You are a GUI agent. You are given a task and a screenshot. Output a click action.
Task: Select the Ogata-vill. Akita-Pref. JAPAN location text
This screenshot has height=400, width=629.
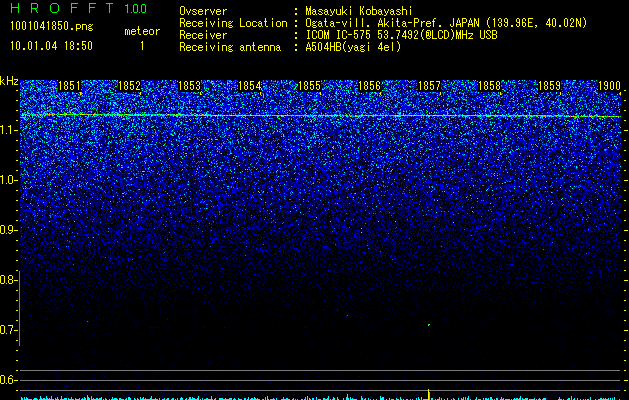coord(446,23)
